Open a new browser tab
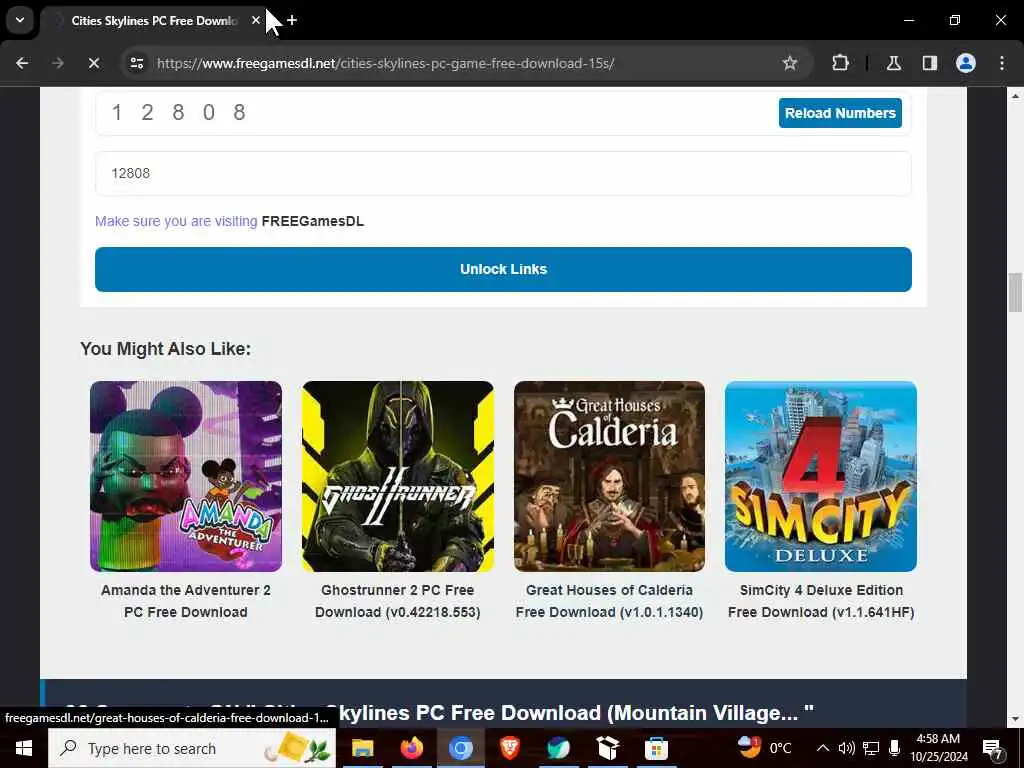Image resolution: width=1024 pixels, height=768 pixels. tap(292, 20)
